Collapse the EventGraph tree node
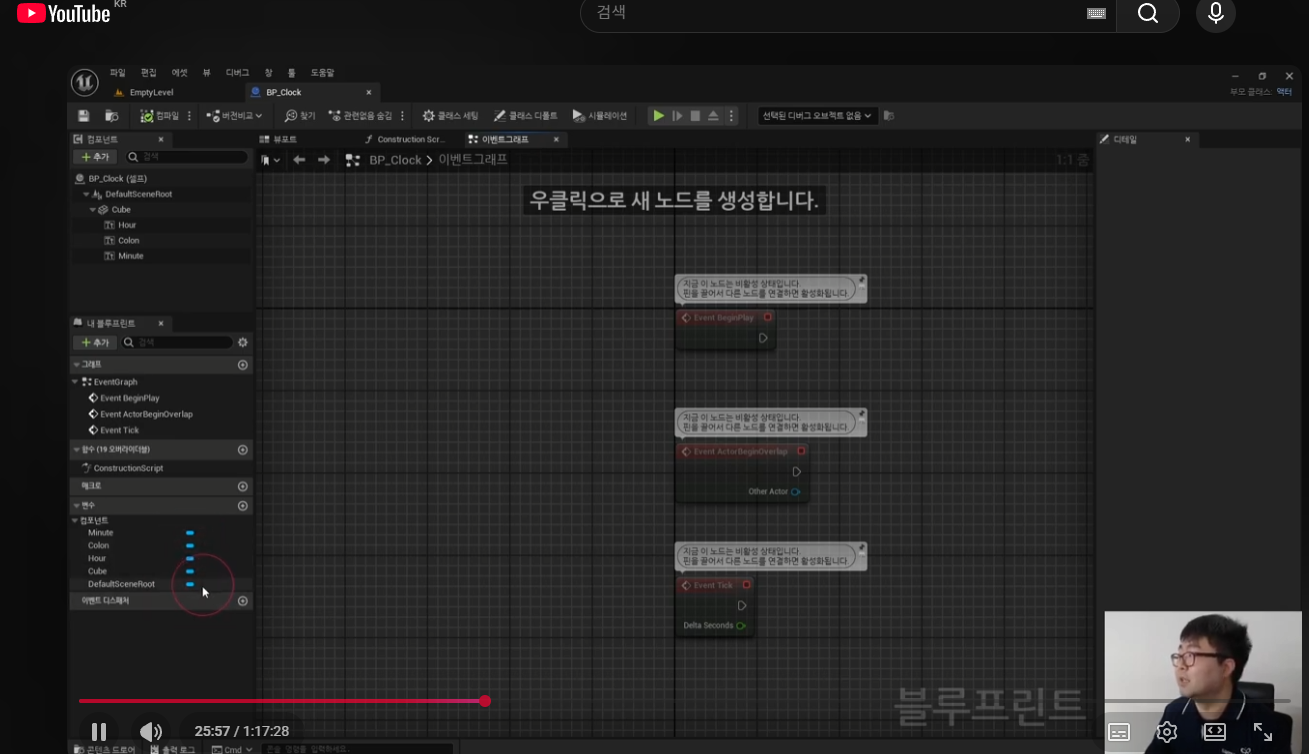 [75, 382]
